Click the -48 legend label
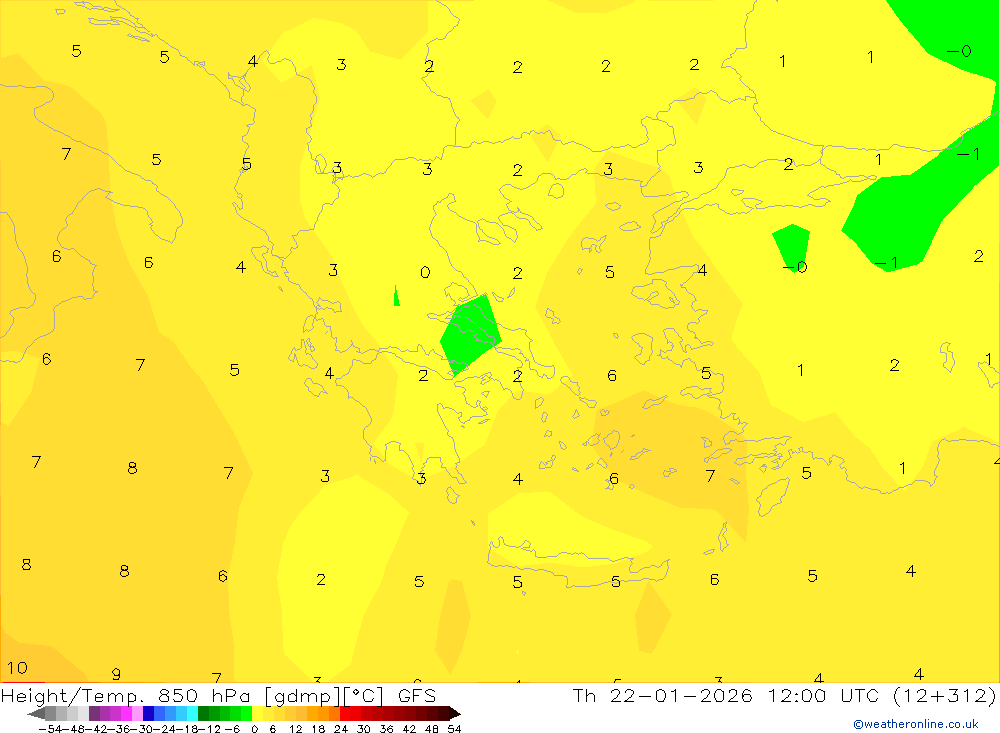The image size is (1000, 733). (x=73, y=729)
